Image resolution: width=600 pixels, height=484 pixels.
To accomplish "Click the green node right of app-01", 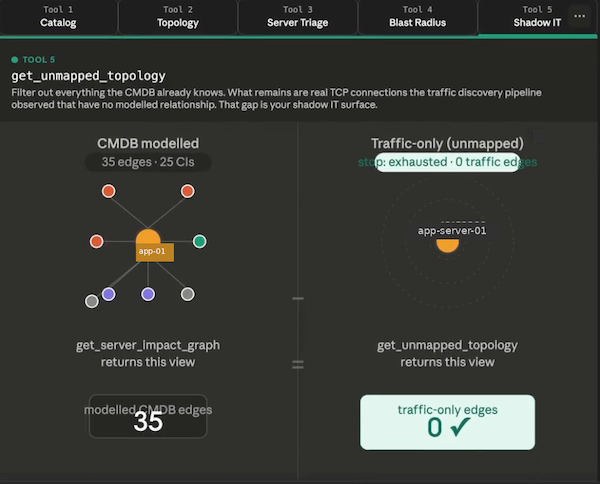I will click(x=199, y=241).
